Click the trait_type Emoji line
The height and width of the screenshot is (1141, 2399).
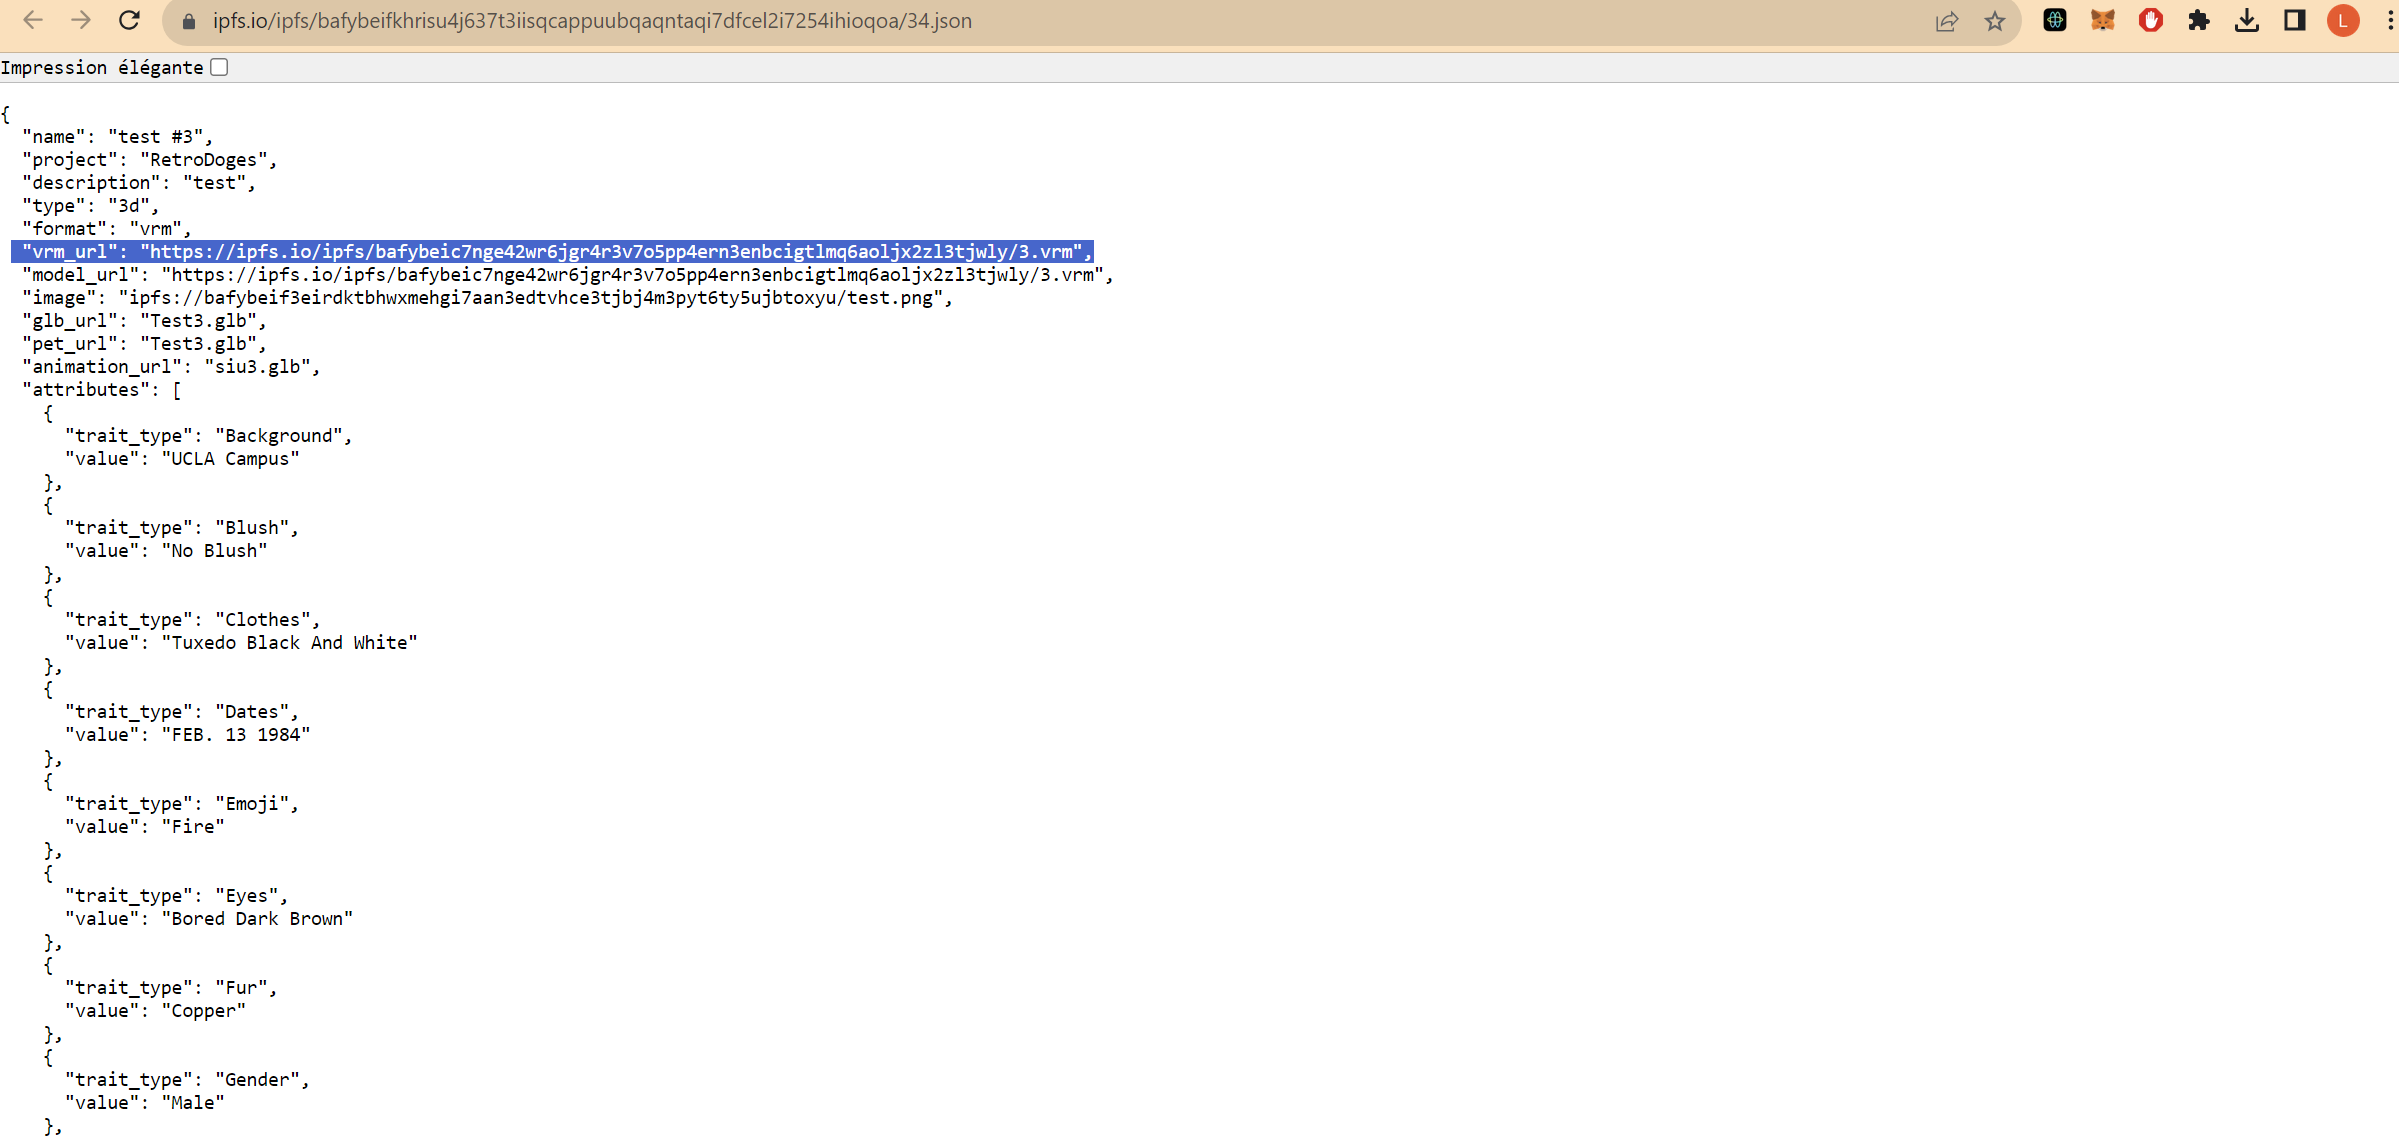[x=182, y=804]
